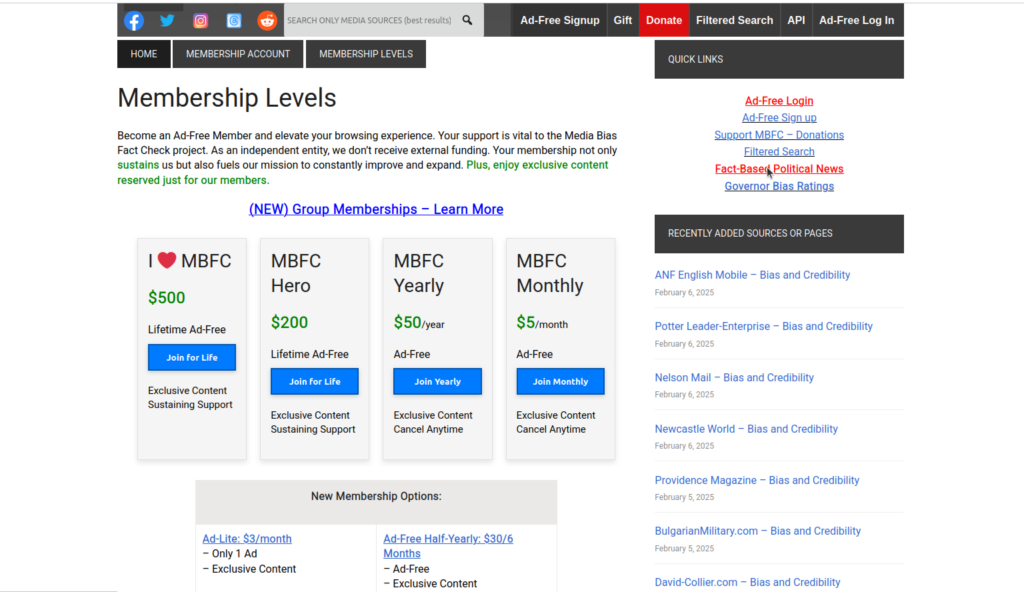Screen dimensions: 1024x592
Task: Open the Ad-Free Signup menu item
Action: (x=559, y=20)
